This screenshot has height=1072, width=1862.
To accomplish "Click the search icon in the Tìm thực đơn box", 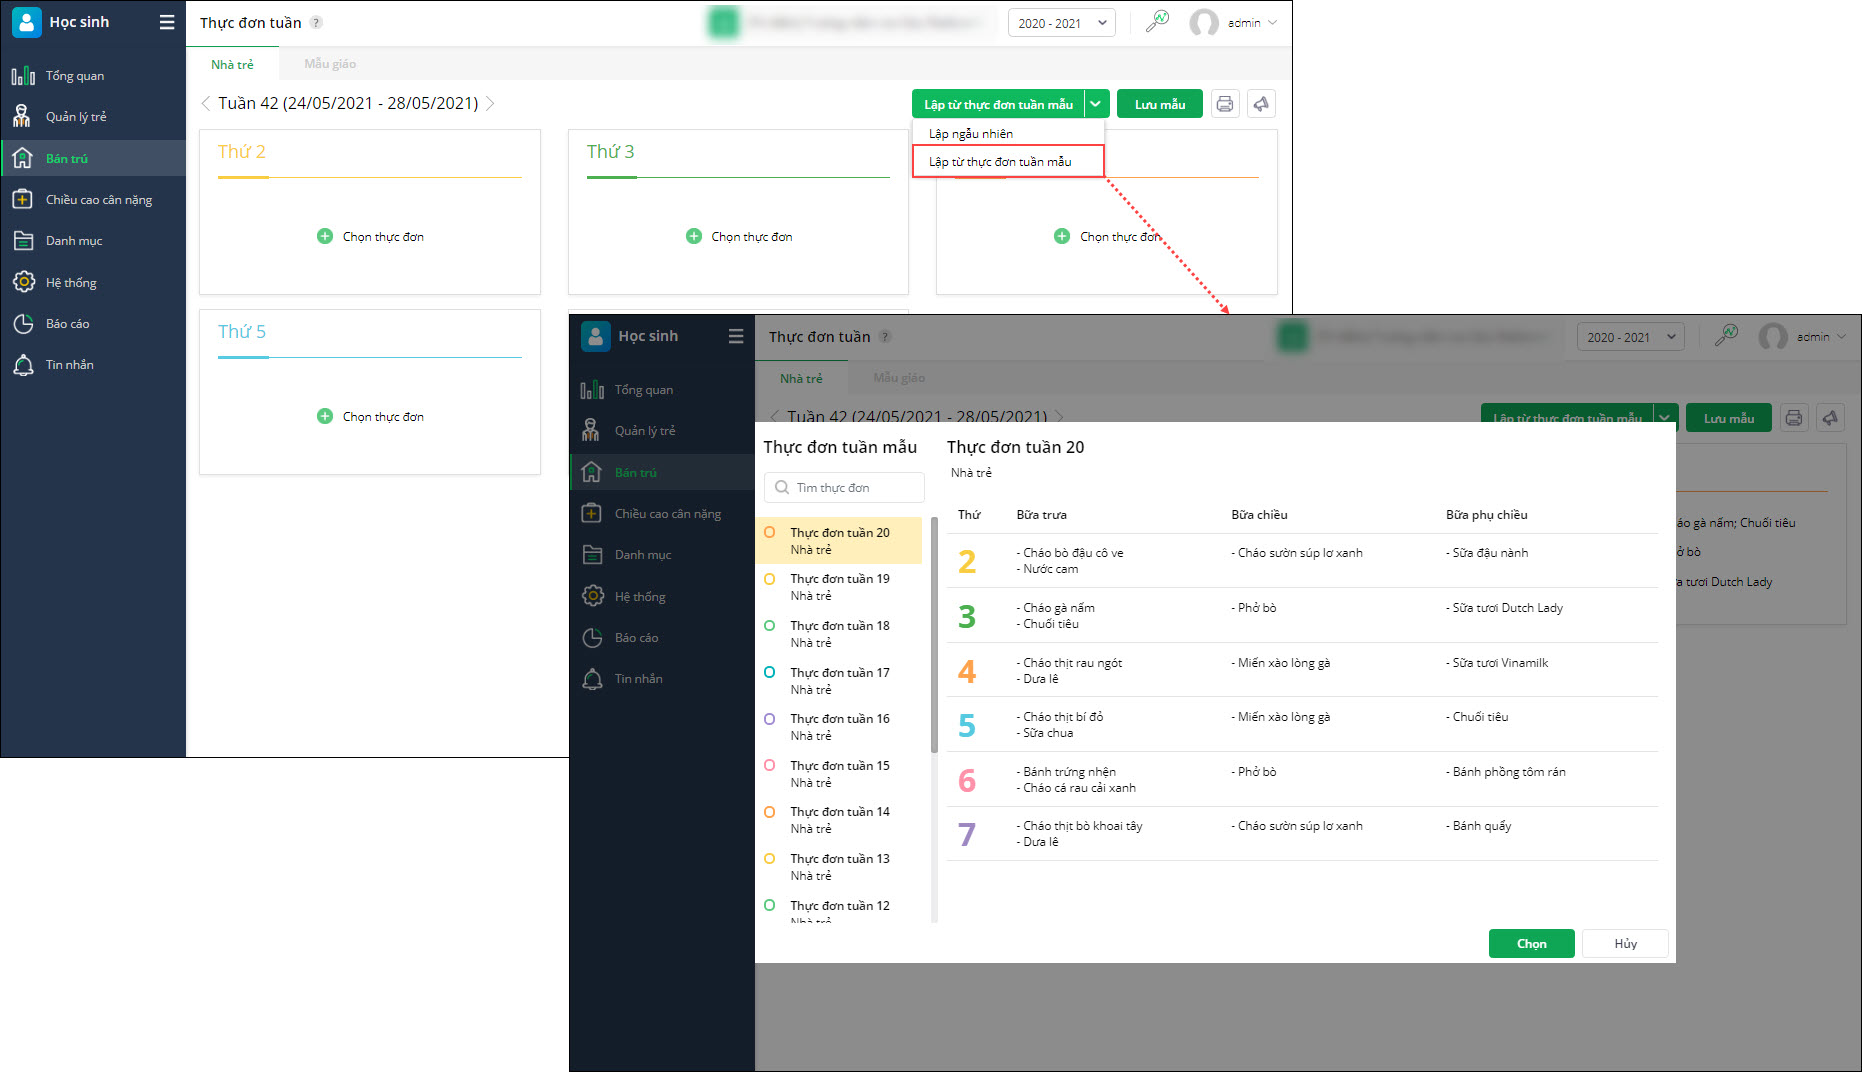I will [x=782, y=488].
